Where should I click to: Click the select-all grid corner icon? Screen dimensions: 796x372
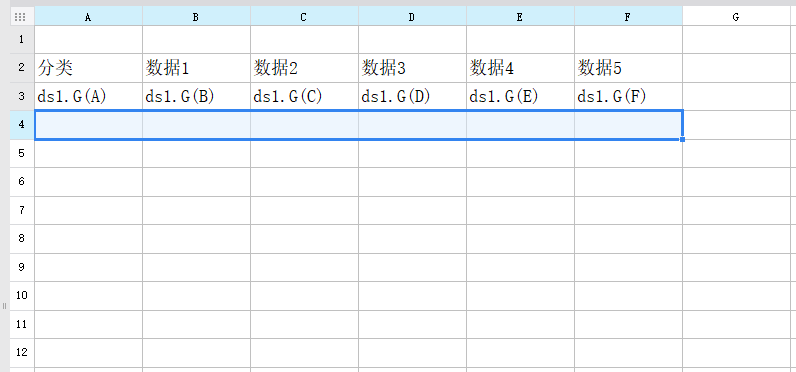[20, 17]
